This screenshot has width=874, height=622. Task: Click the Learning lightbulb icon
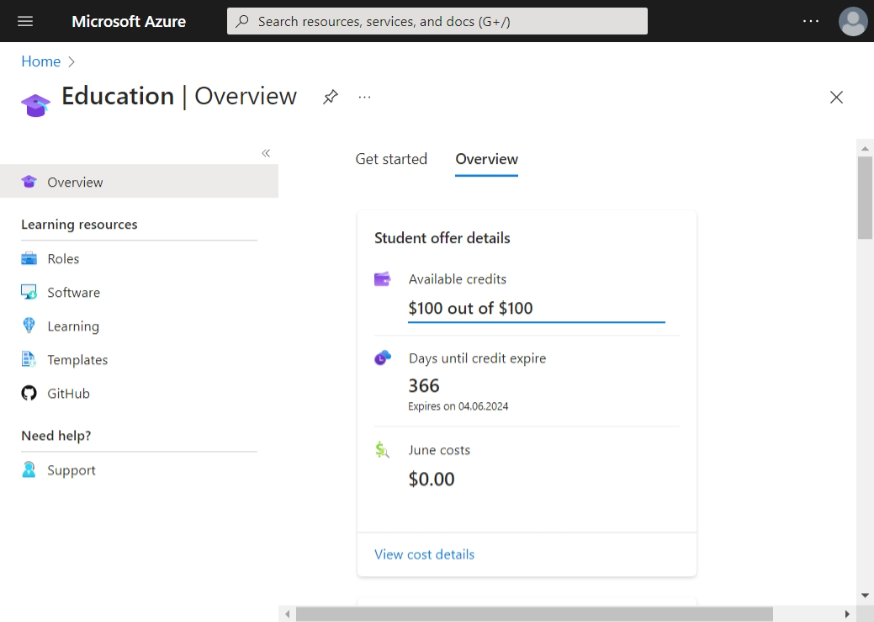coord(29,325)
